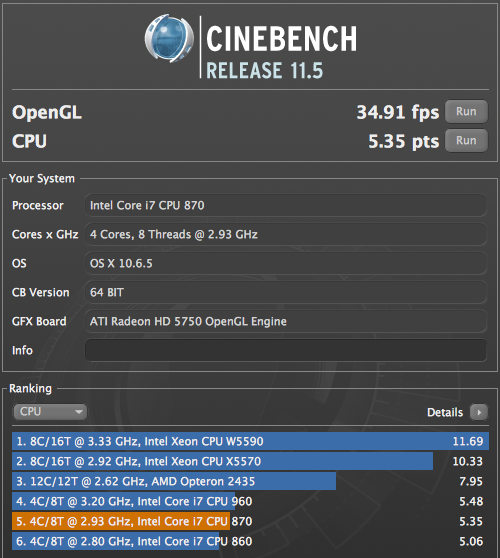
Task: Select the Processor field Intel Core i7 CPU 870
Action: 286,205
